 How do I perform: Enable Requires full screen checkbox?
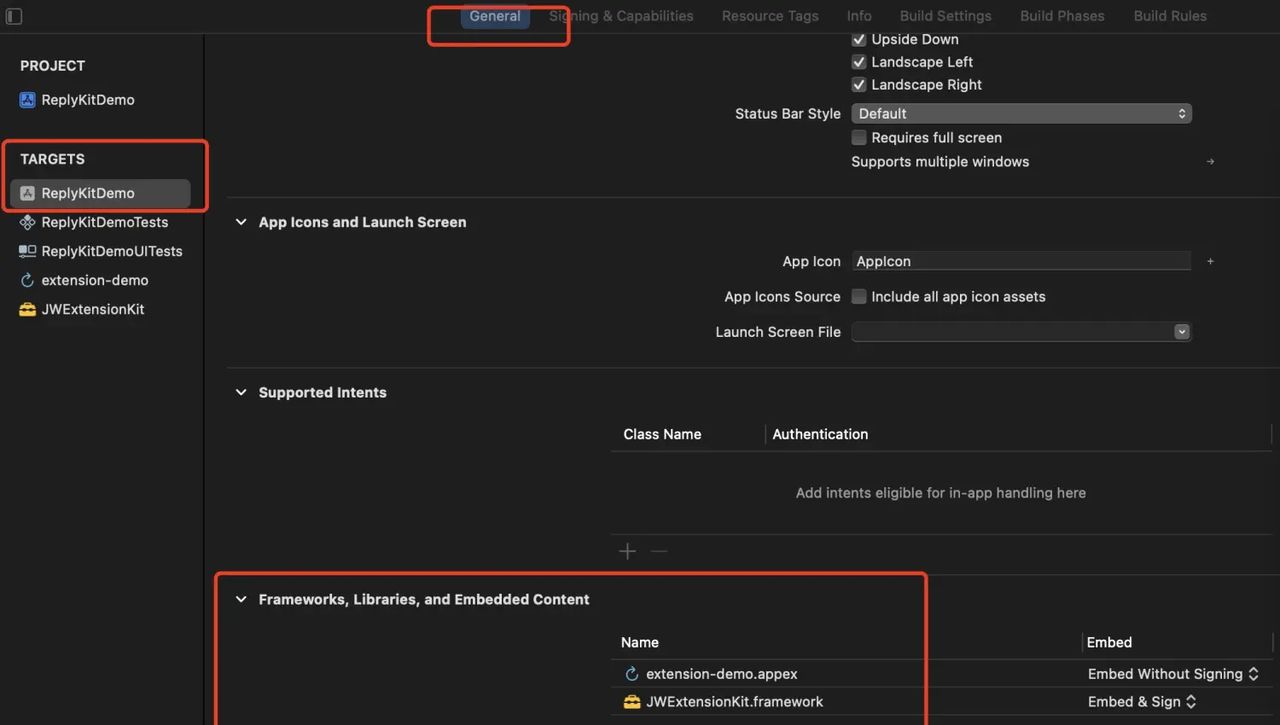click(858, 138)
